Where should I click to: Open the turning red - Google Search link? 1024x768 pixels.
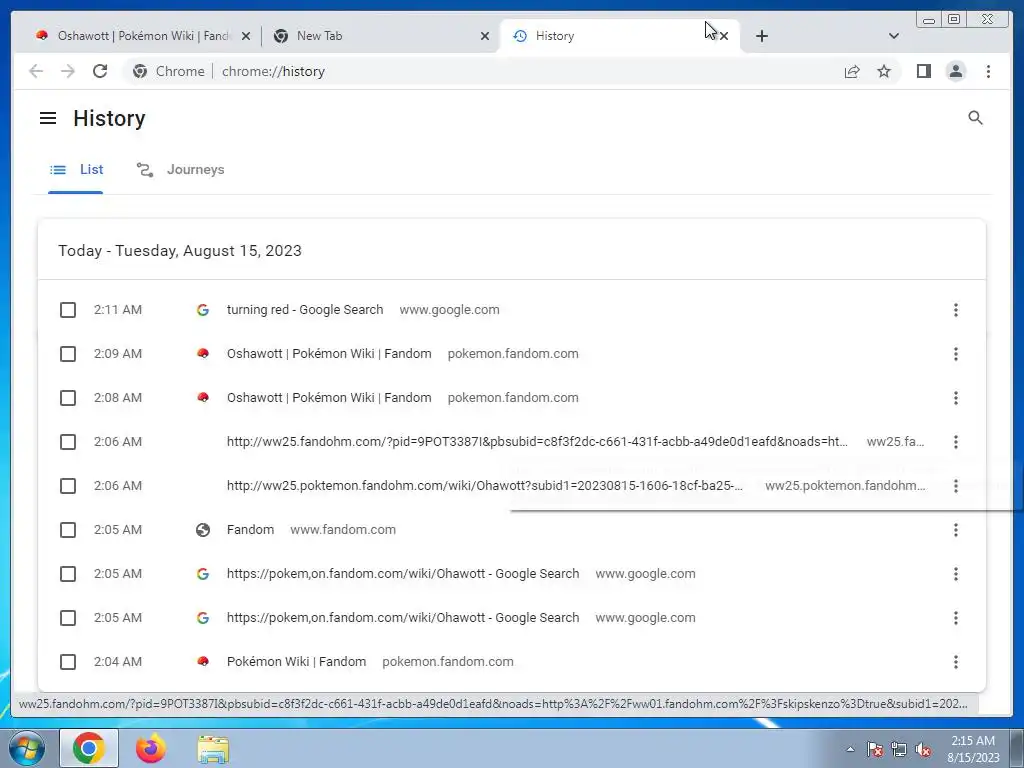pyautogui.click(x=305, y=310)
